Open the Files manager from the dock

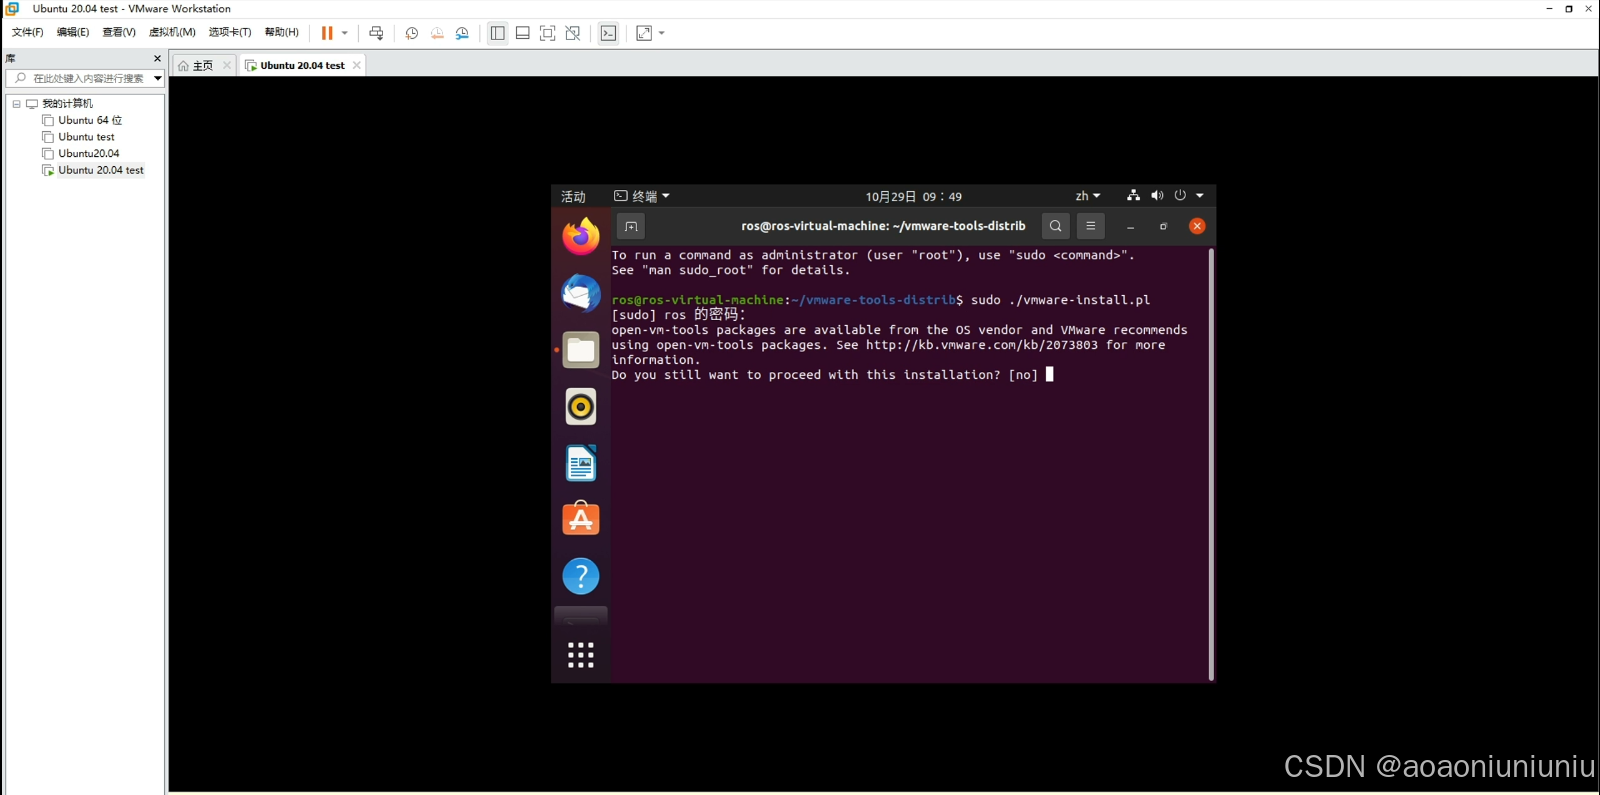pyautogui.click(x=581, y=350)
